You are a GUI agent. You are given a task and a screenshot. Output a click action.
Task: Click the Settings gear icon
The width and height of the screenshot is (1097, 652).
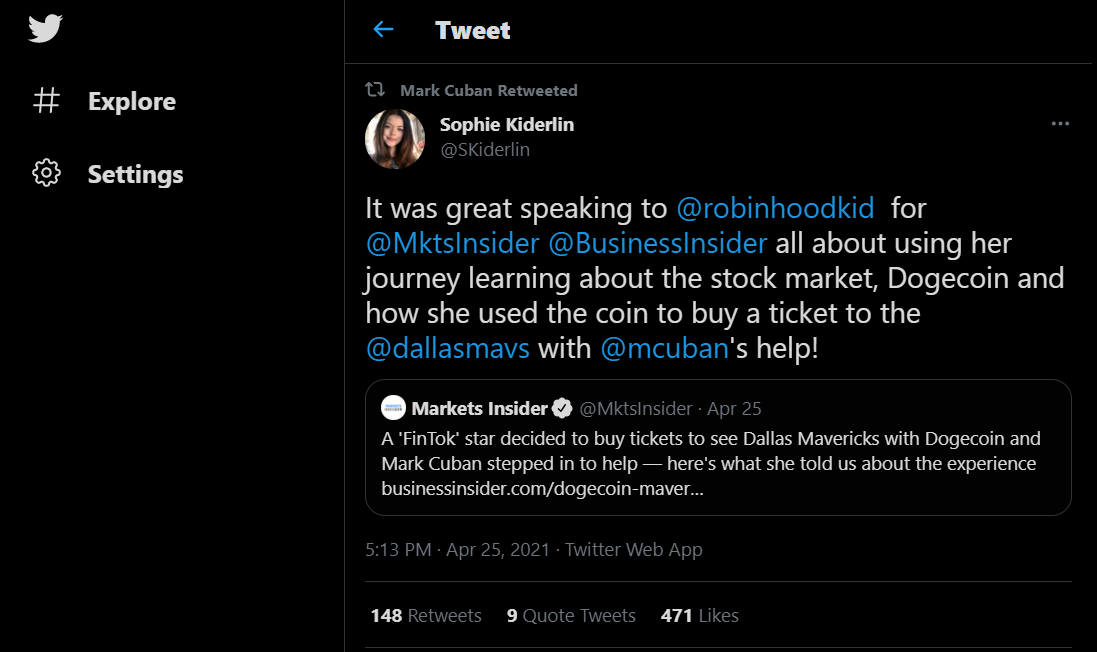coord(46,174)
